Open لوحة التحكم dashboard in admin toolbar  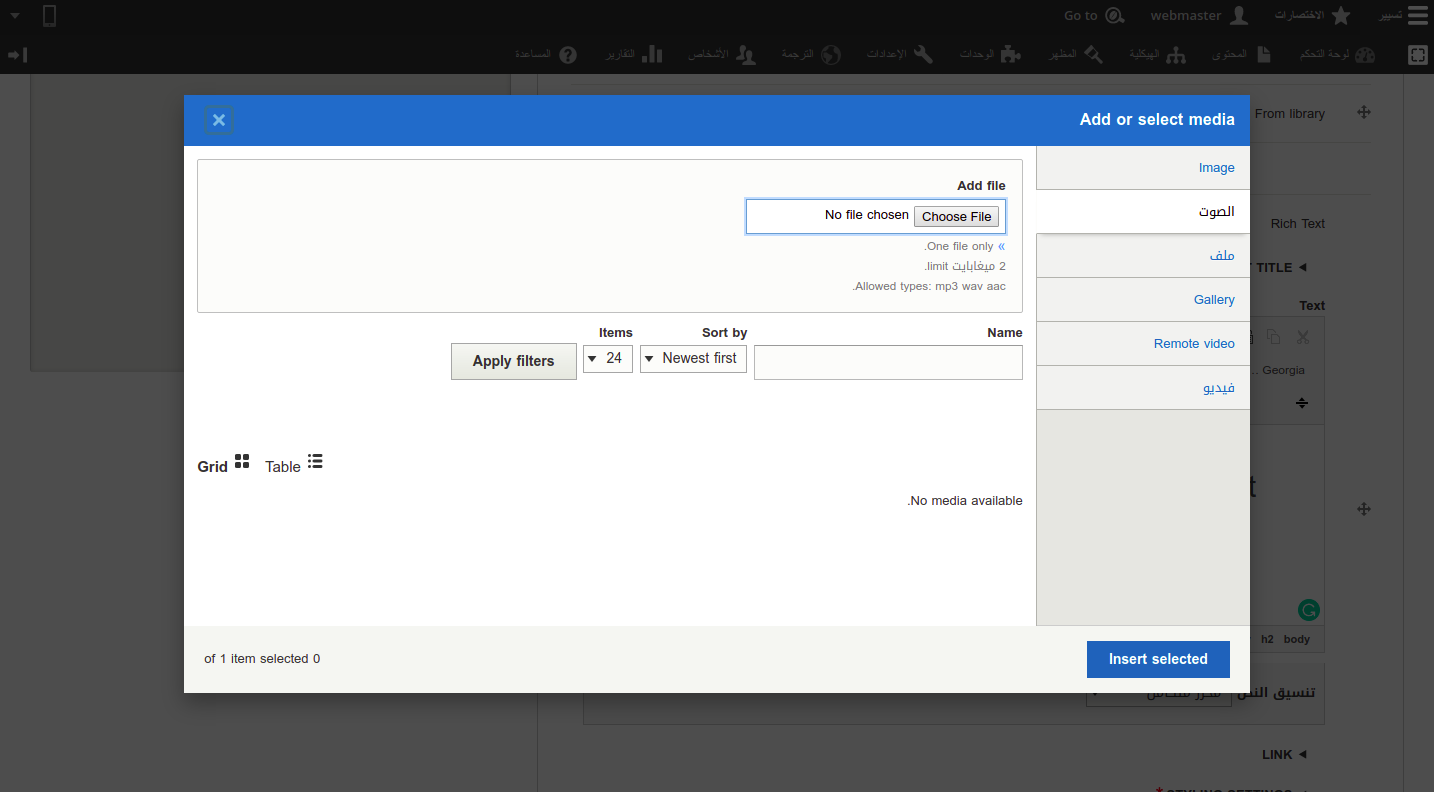tap(1337, 55)
